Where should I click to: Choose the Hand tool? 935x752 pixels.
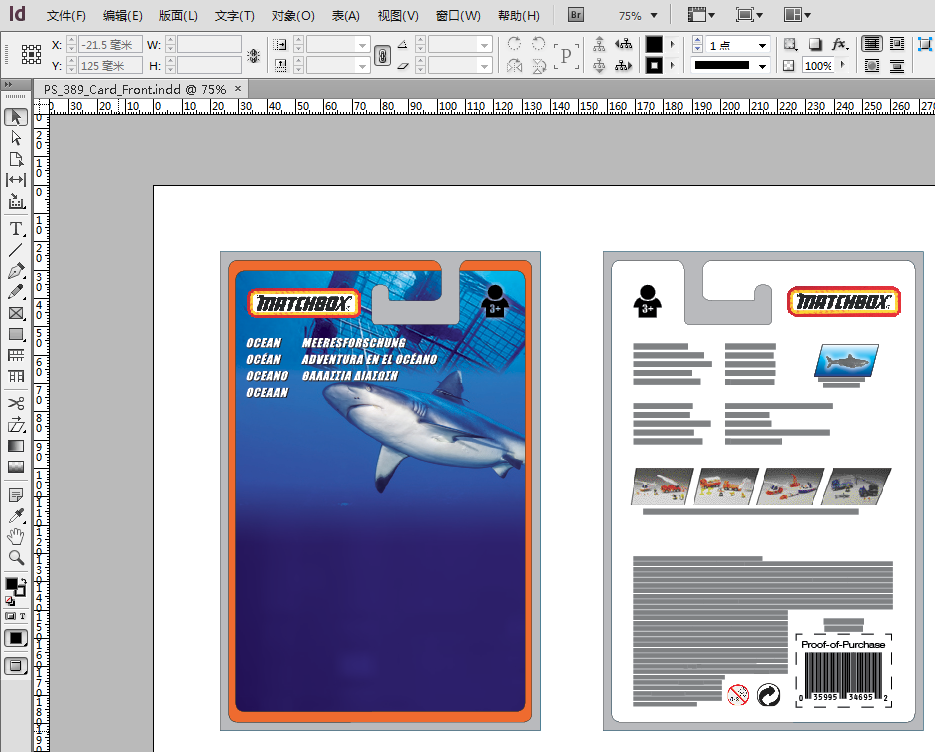16,537
